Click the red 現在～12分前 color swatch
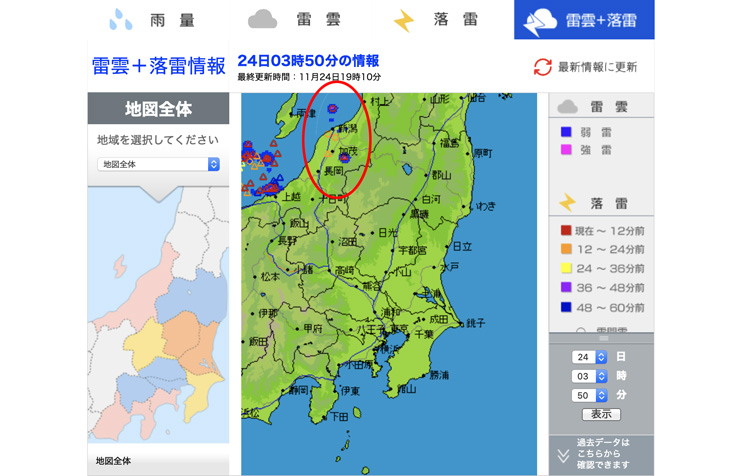Viewport: 740px width, 476px height. click(x=566, y=231)
